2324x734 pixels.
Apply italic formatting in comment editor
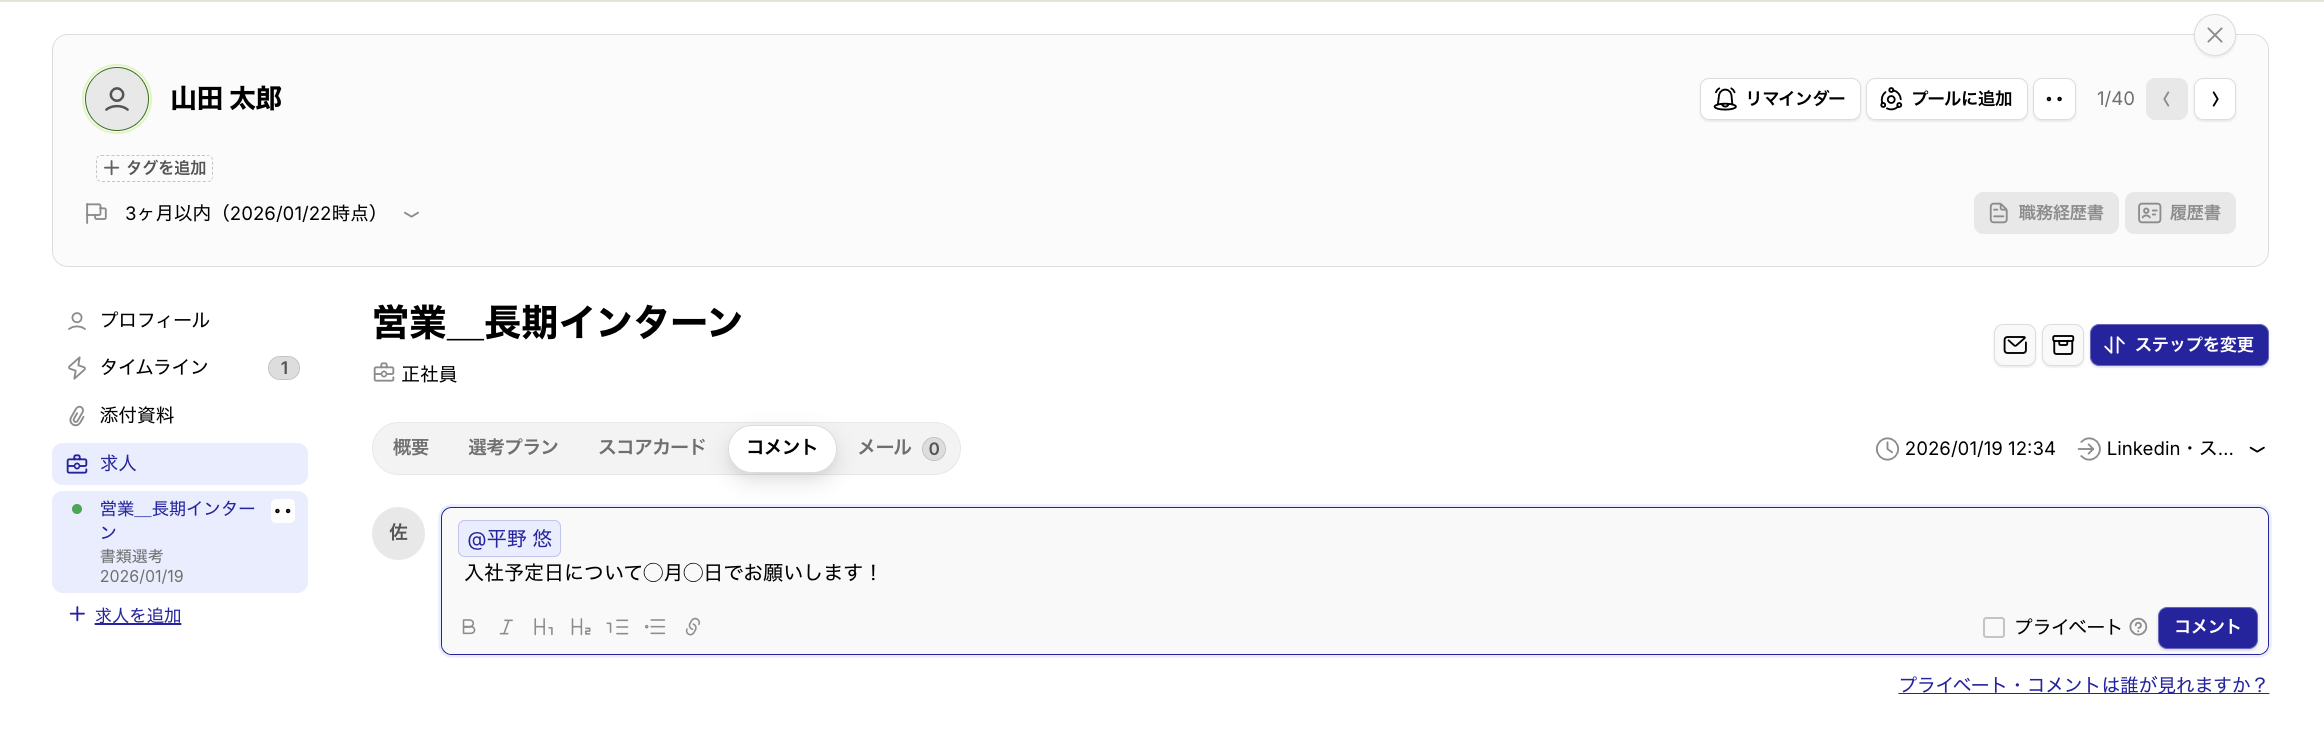point(506,627)
